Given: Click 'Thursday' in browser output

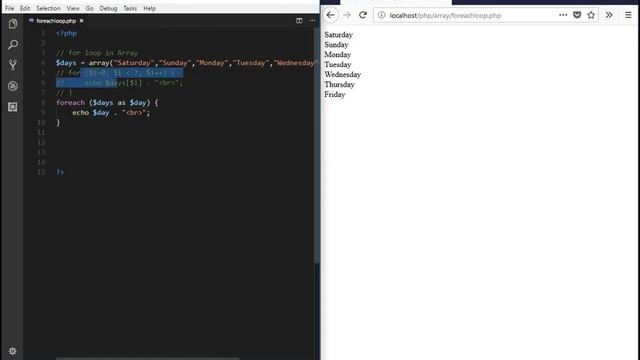Looking at the screenshot, I should pos(339,84).
